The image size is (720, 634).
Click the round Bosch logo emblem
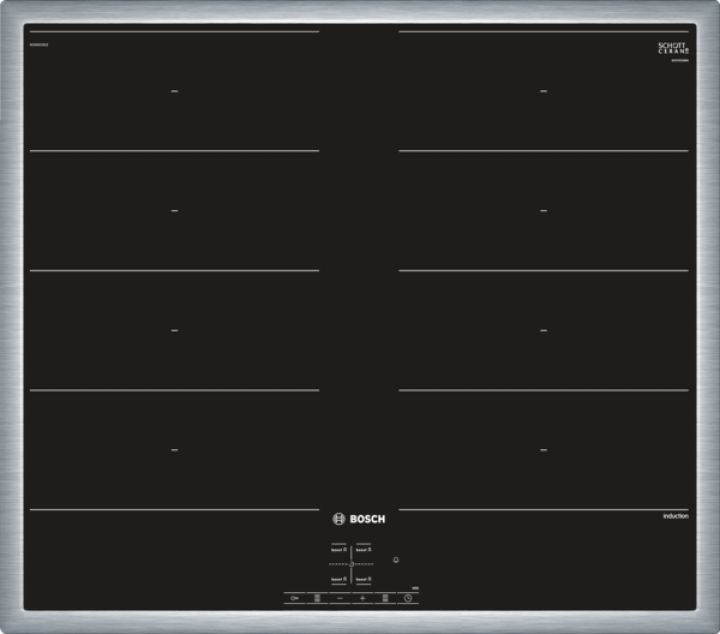click(x=338, y=519)
